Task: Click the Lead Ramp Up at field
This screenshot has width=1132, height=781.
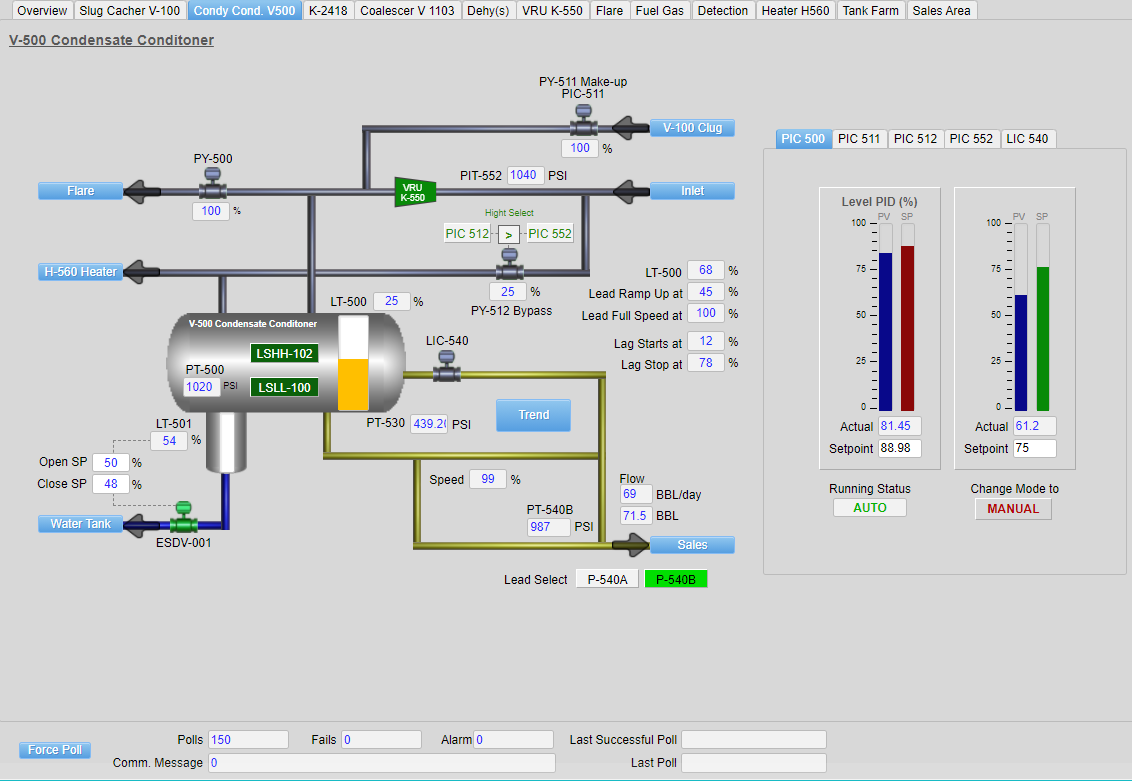Action: (705, 292)
